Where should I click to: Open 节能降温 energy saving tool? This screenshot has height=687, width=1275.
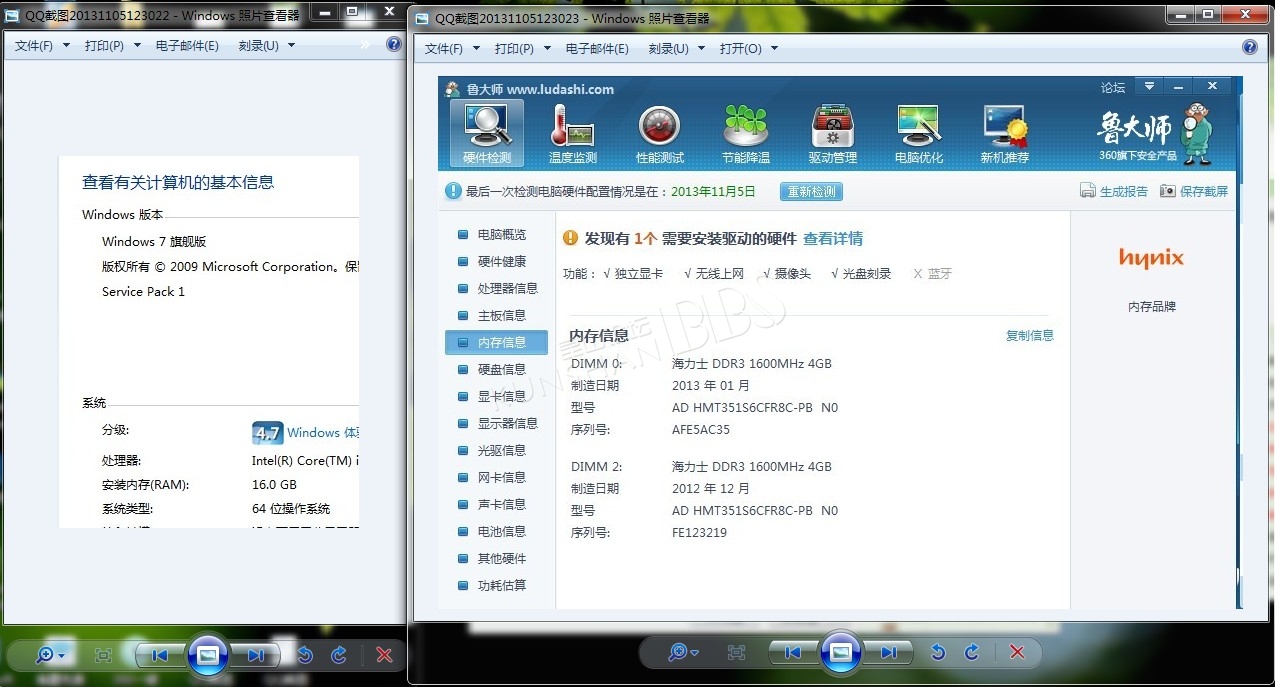[x=746, y=133]
